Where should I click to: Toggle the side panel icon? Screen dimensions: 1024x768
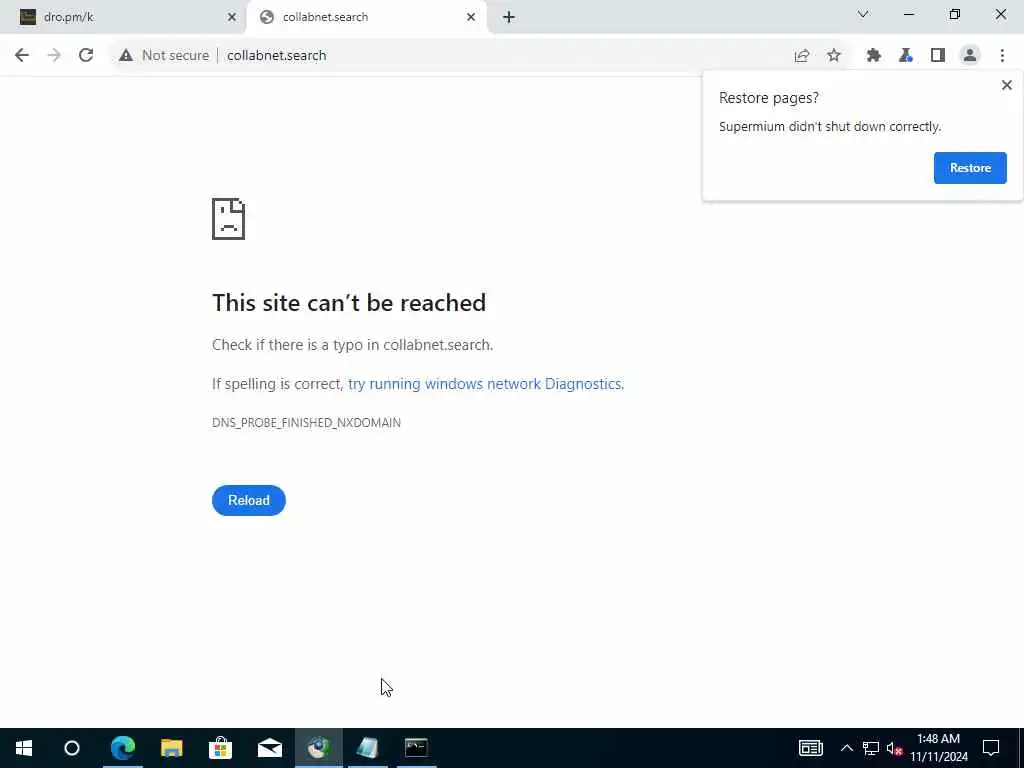938,56
